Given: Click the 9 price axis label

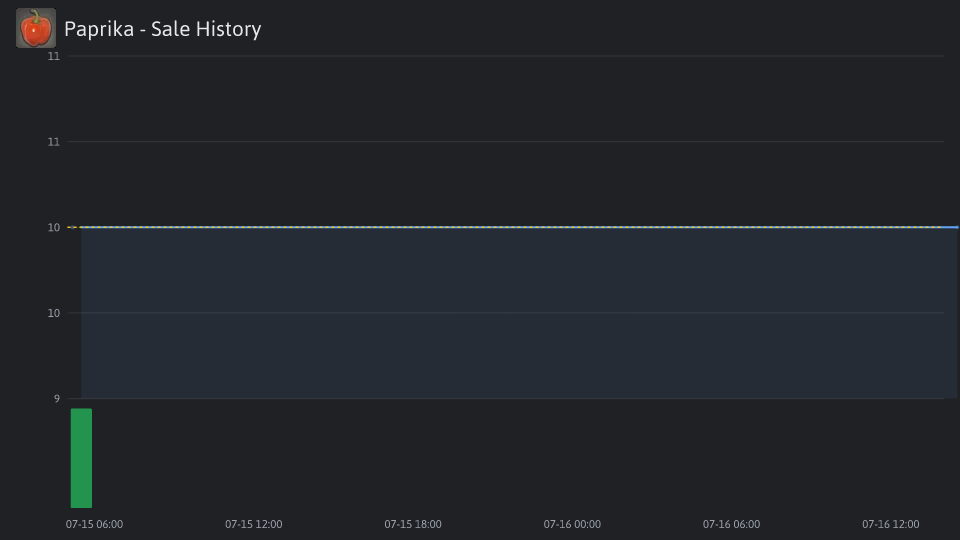Looking at the screenshot, I should click(x=56, y=399).
